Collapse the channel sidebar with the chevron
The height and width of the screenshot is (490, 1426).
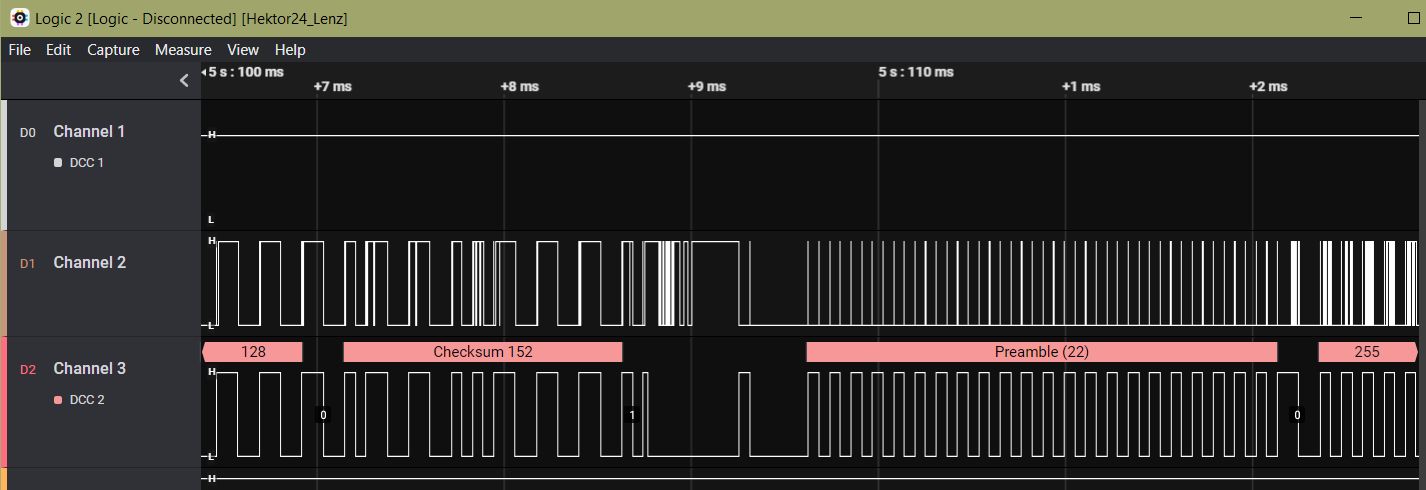(184, 81)
